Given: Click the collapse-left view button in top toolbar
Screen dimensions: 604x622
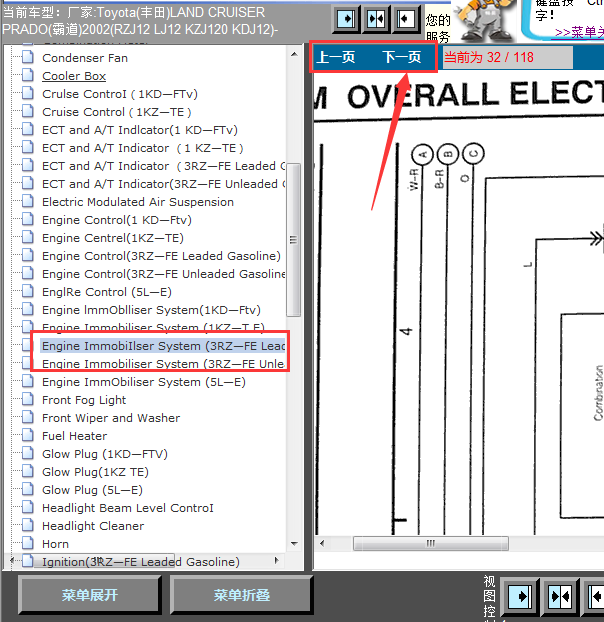Looking at the screenshot, I should [406, 19].
